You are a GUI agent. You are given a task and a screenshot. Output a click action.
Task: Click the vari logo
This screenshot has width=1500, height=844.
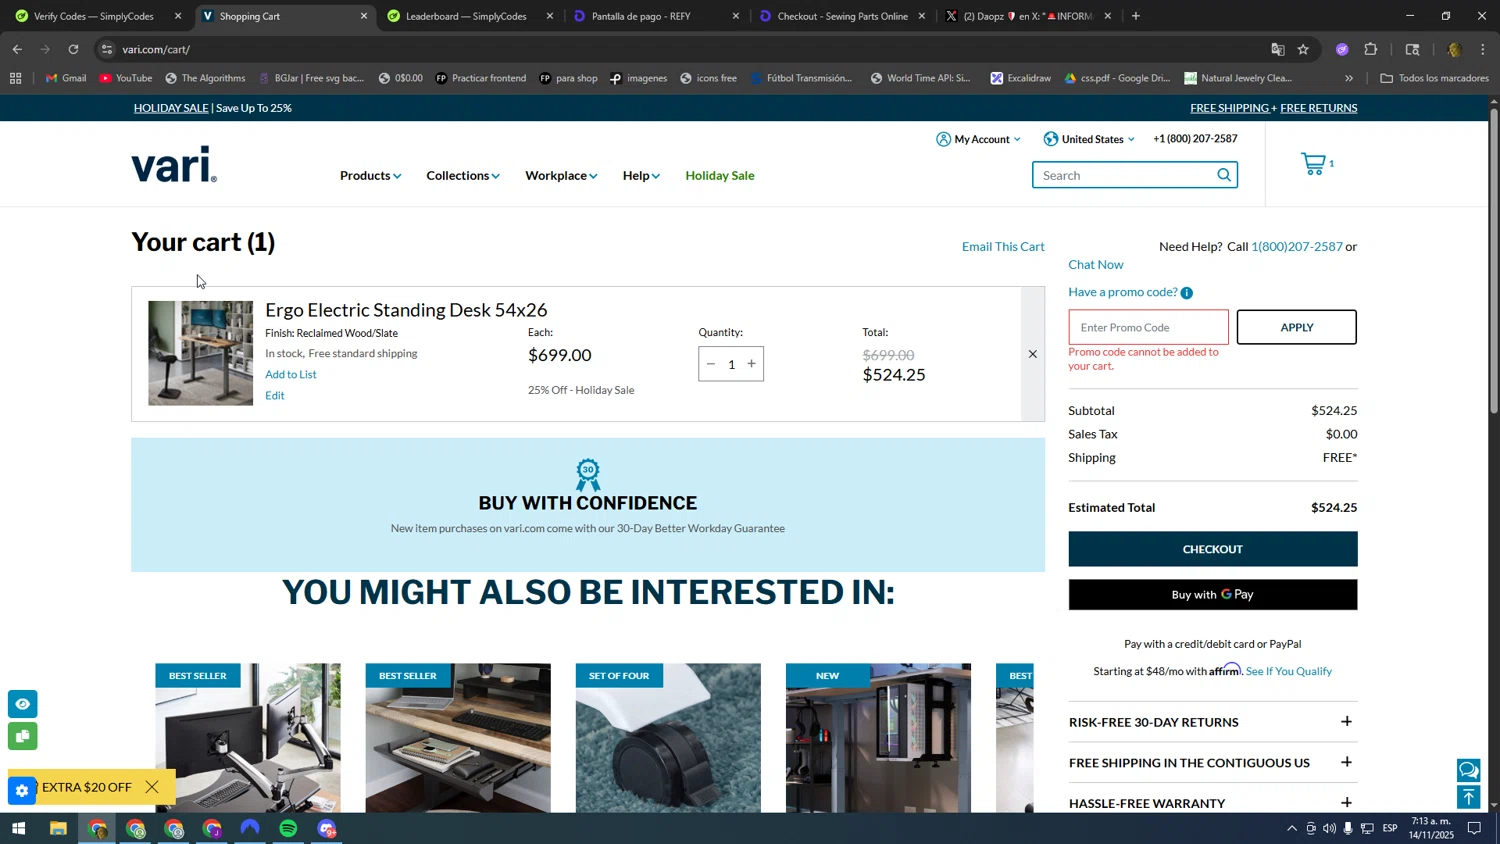pyautogui.click(x=174, y=165)
